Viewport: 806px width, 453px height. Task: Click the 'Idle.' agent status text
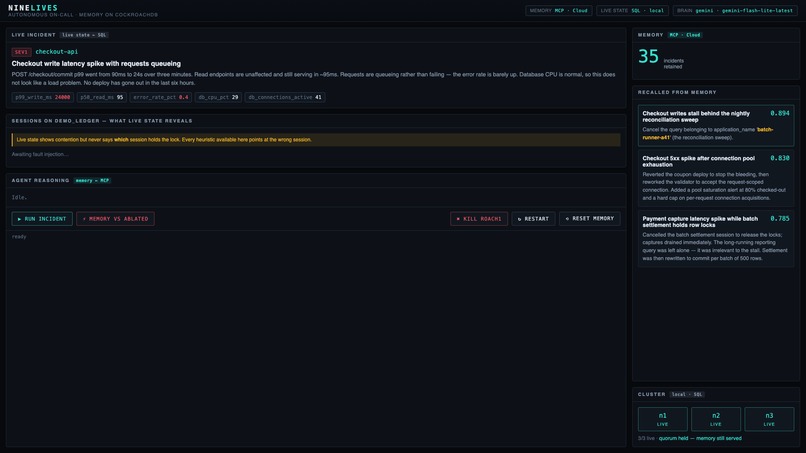20,197
